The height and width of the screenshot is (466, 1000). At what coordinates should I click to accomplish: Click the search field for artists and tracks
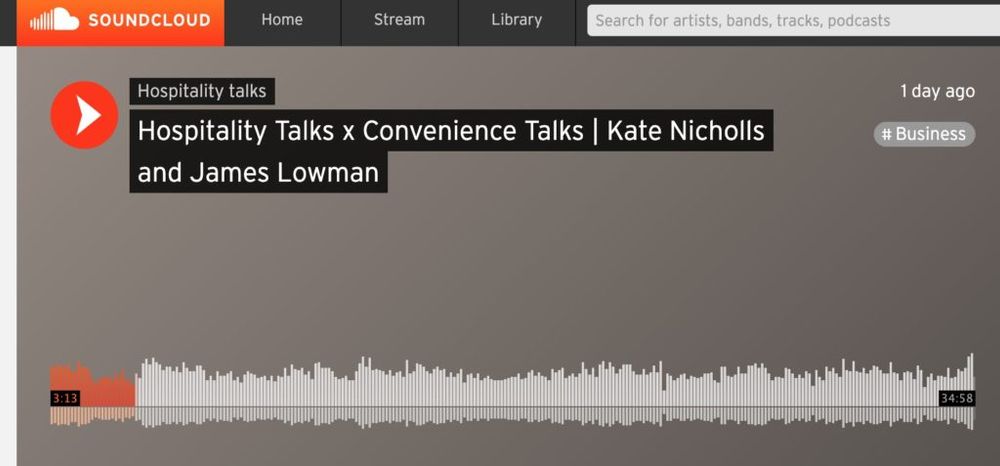793,20
